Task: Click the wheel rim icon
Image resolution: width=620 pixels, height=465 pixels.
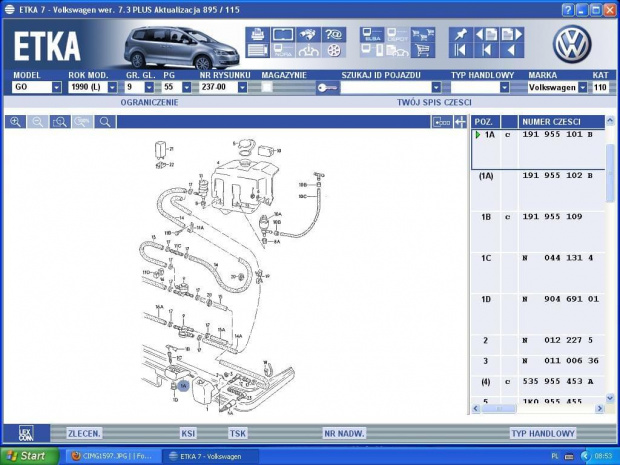Action: click(x=334, y=51)
